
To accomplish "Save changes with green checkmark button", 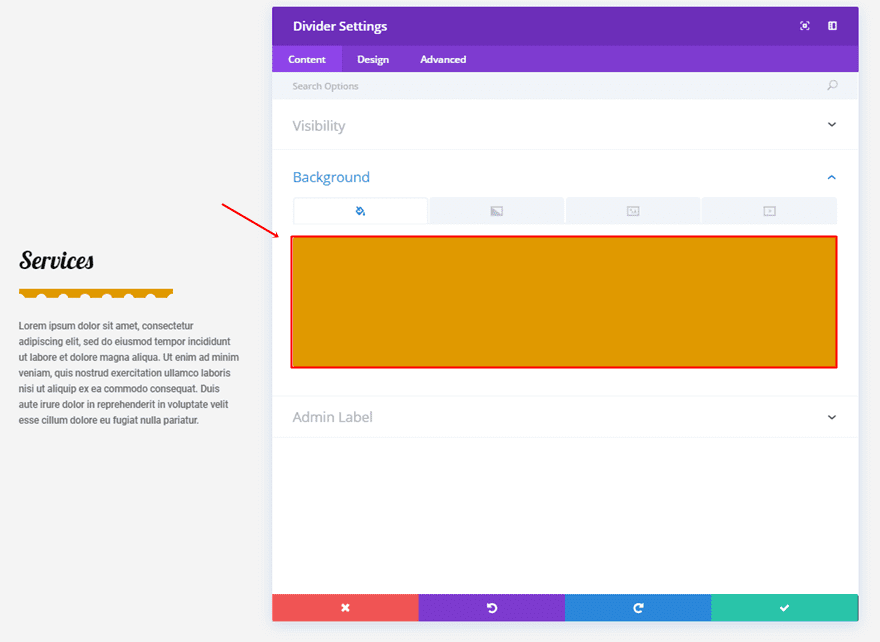I will 784,608.
